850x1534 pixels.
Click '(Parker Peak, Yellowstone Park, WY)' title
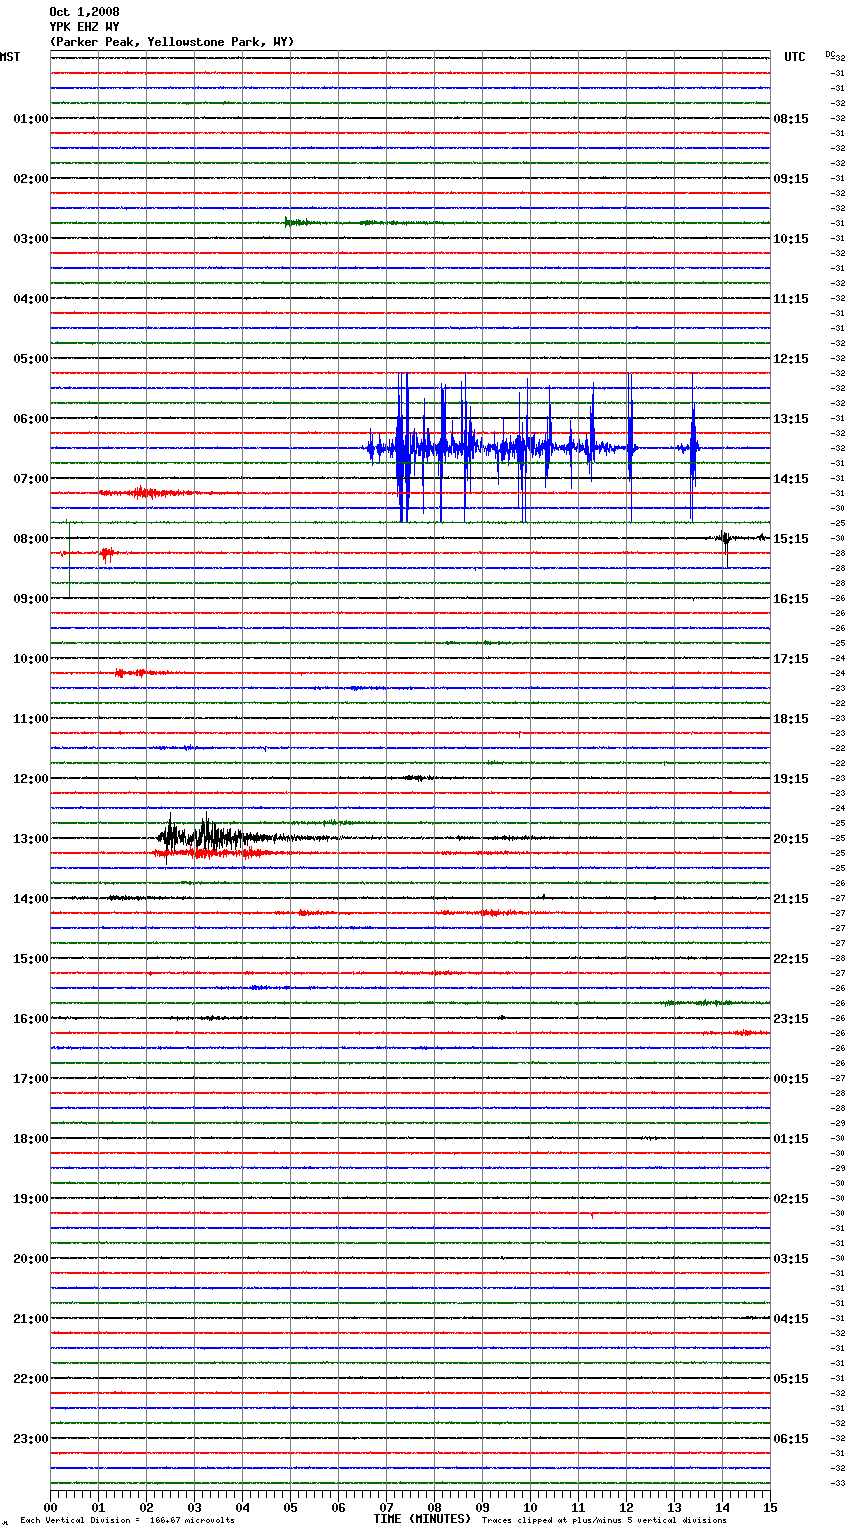tap(172, 42)
